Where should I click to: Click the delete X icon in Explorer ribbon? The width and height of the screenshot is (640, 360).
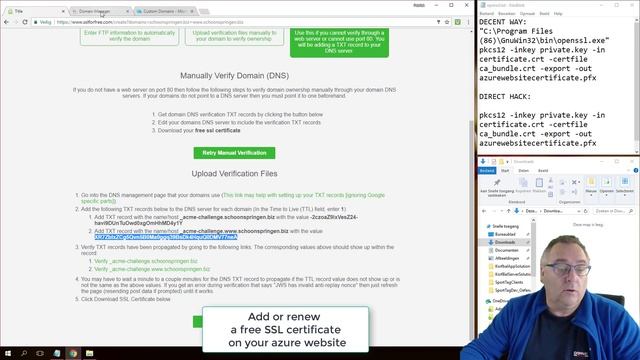click(574, 182)
